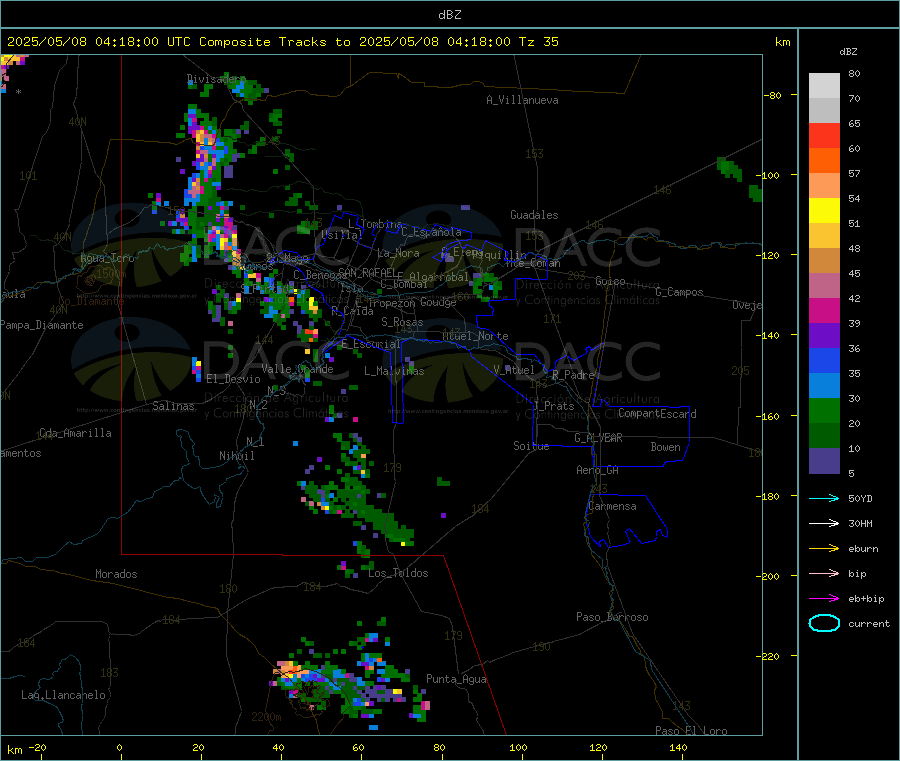Click the J_Prats location label

pyautogui.click(x=554, y=406)
